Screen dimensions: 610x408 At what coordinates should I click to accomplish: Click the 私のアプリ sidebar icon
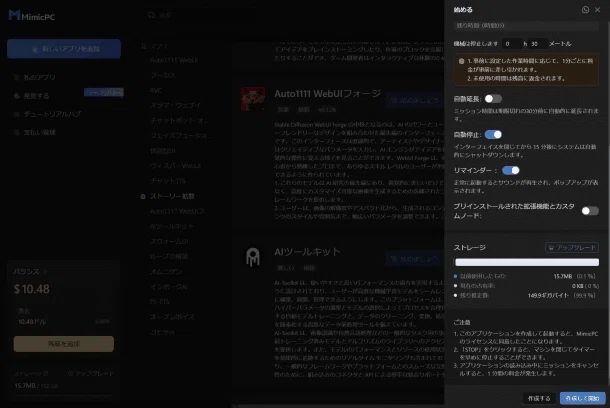(16, 77)
